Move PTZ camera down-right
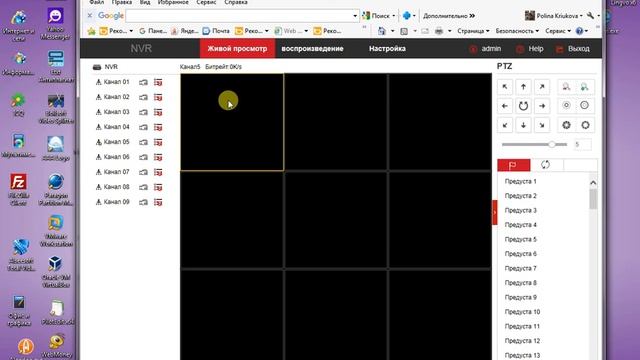This screenshot has width=640, height=360. coord(542,125)
